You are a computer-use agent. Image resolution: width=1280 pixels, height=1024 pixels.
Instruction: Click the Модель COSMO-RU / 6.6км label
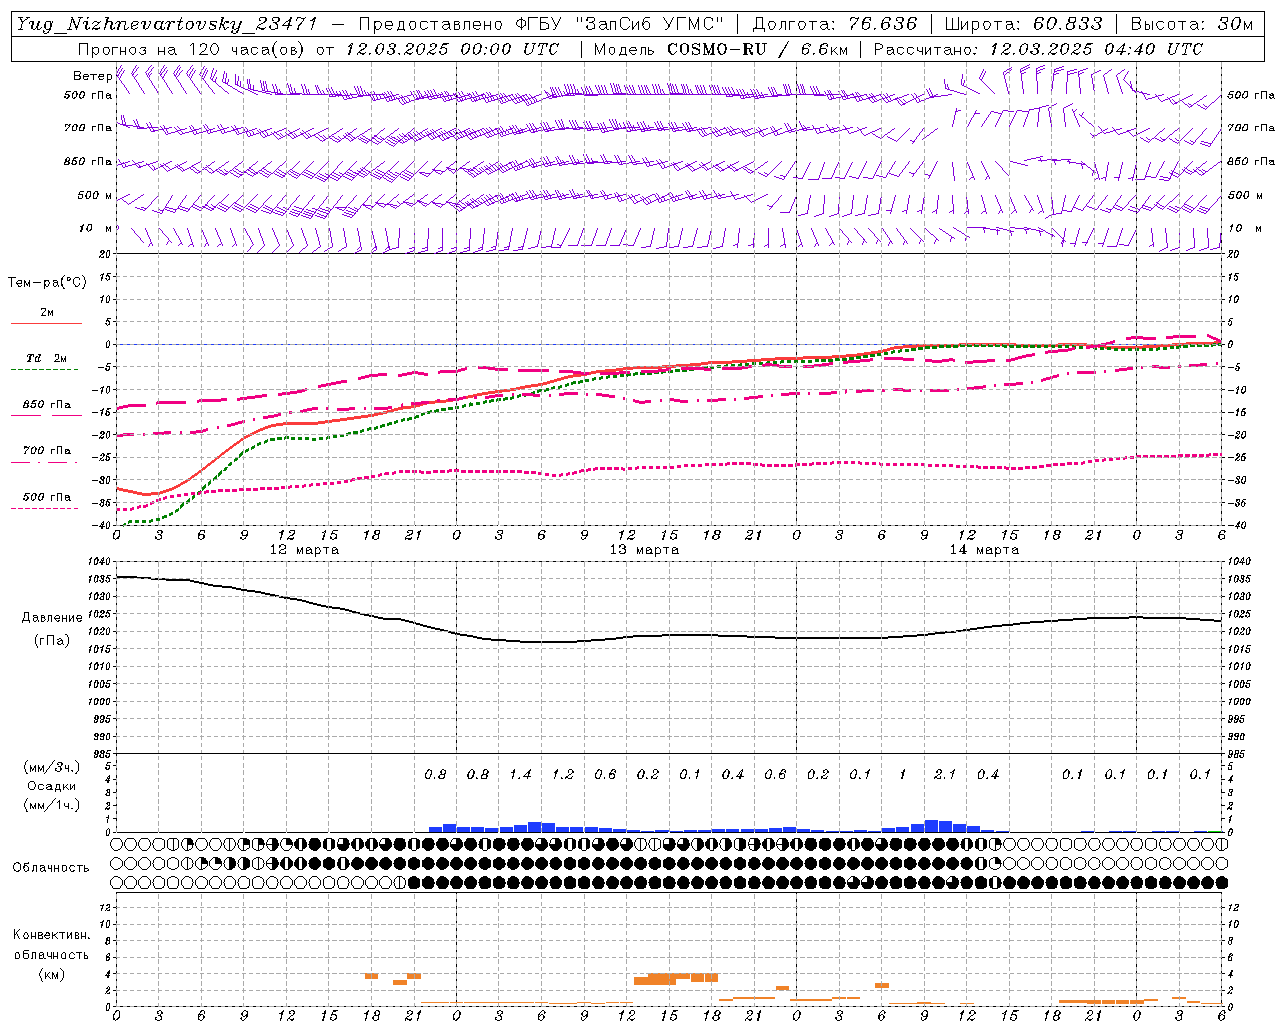(721, 49)
